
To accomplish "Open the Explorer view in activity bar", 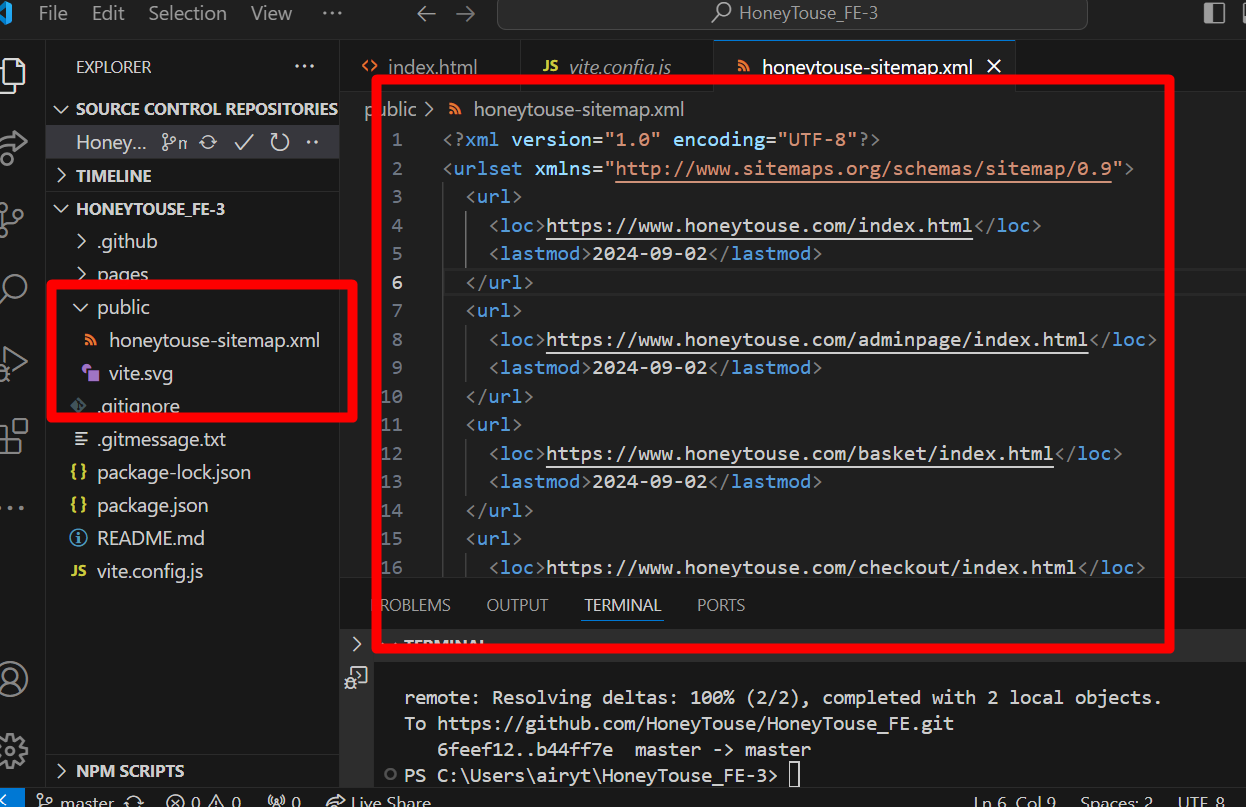I will (12, 74).
